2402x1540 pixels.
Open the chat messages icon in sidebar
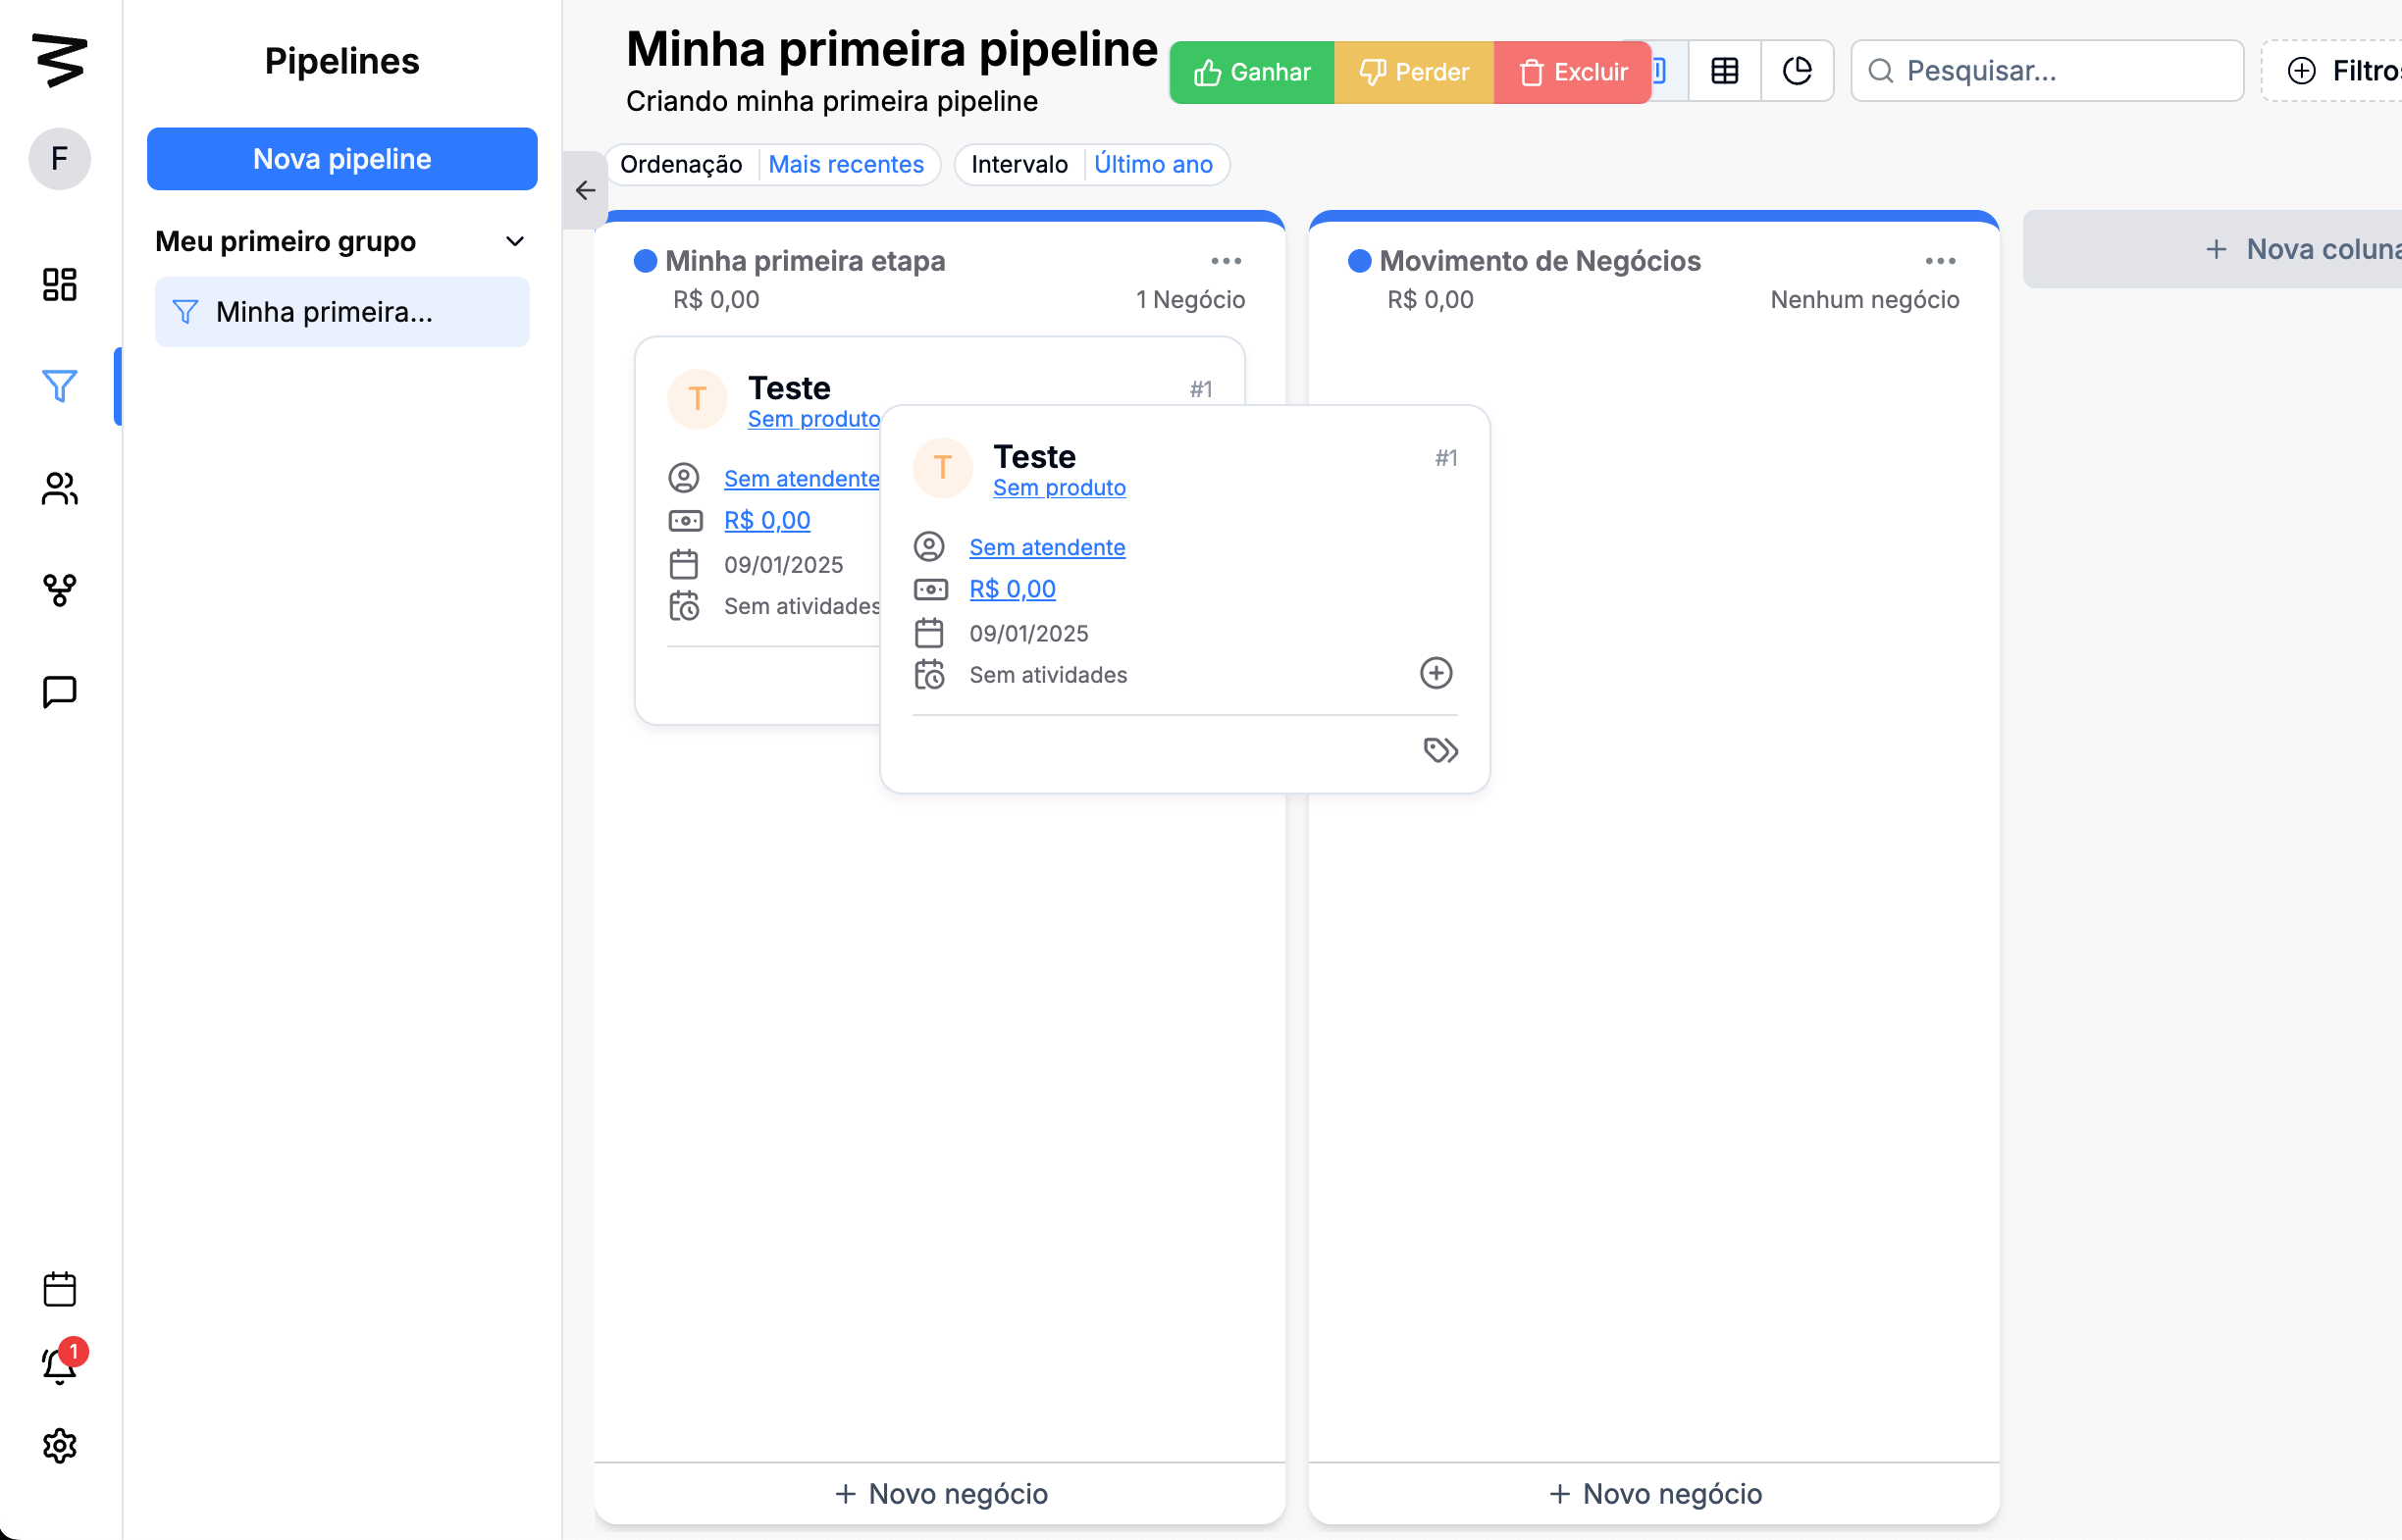[59, 691]
